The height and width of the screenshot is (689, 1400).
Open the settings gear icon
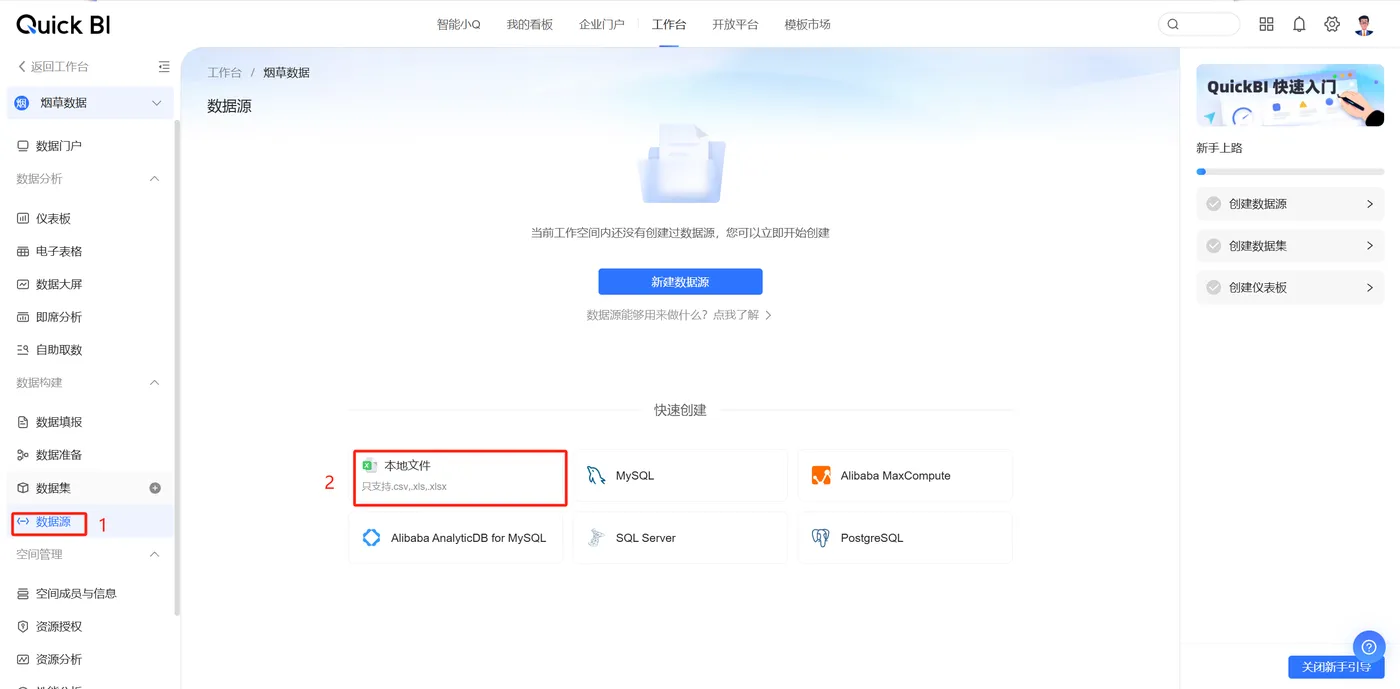tap(1332, 24)
